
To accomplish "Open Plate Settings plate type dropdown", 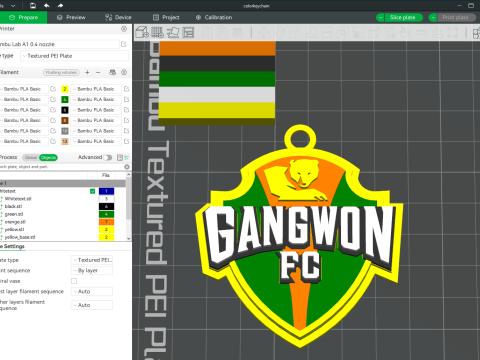I will (x=92, y=260).
